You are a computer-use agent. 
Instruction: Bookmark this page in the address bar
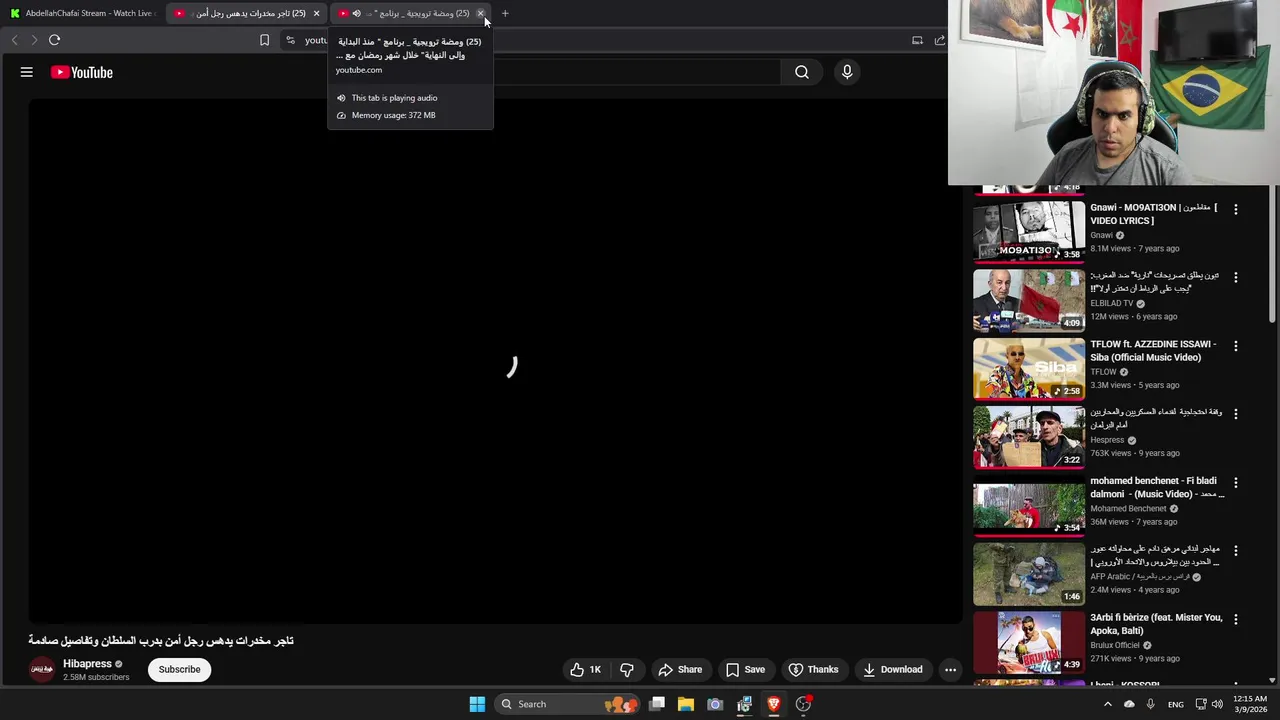click(264, 40)
